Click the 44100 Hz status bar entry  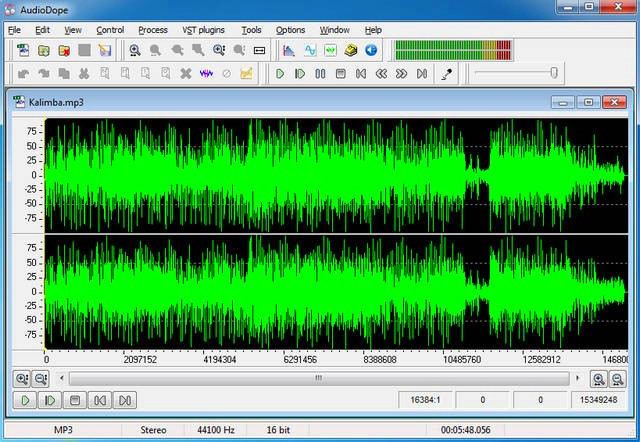coord(216,430)
